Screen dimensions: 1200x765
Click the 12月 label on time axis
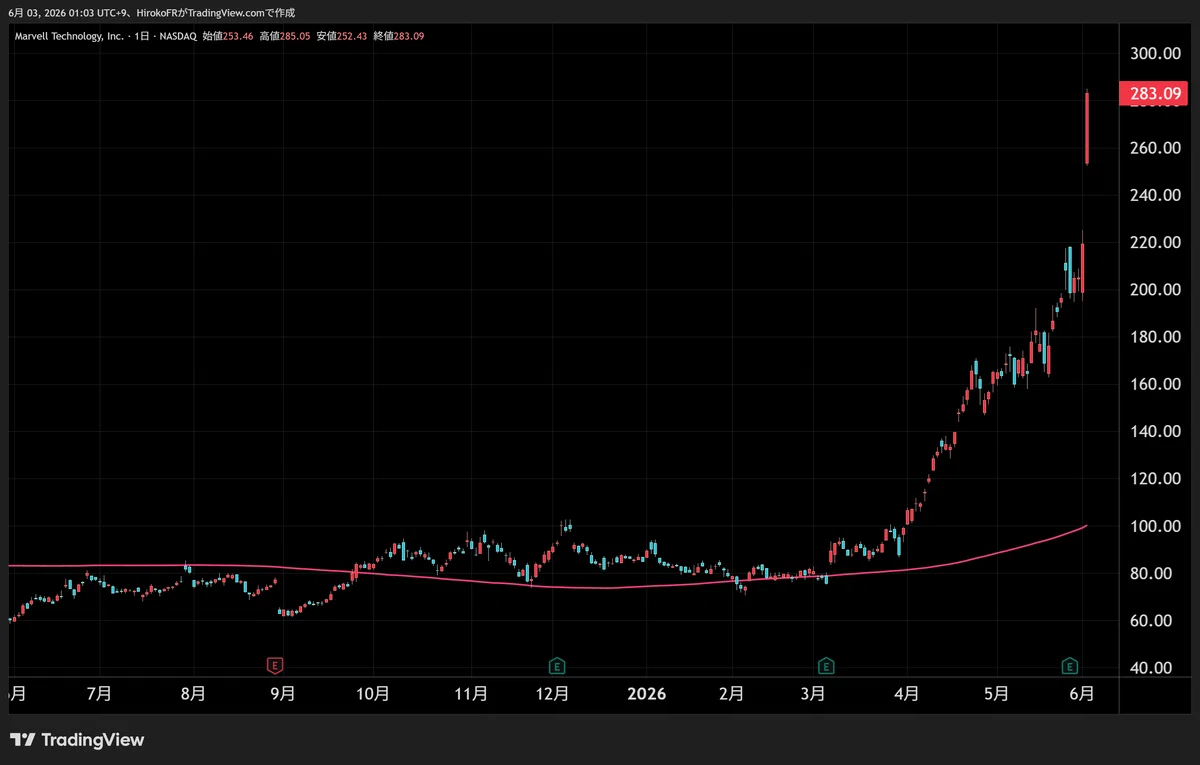coord(553,693)
